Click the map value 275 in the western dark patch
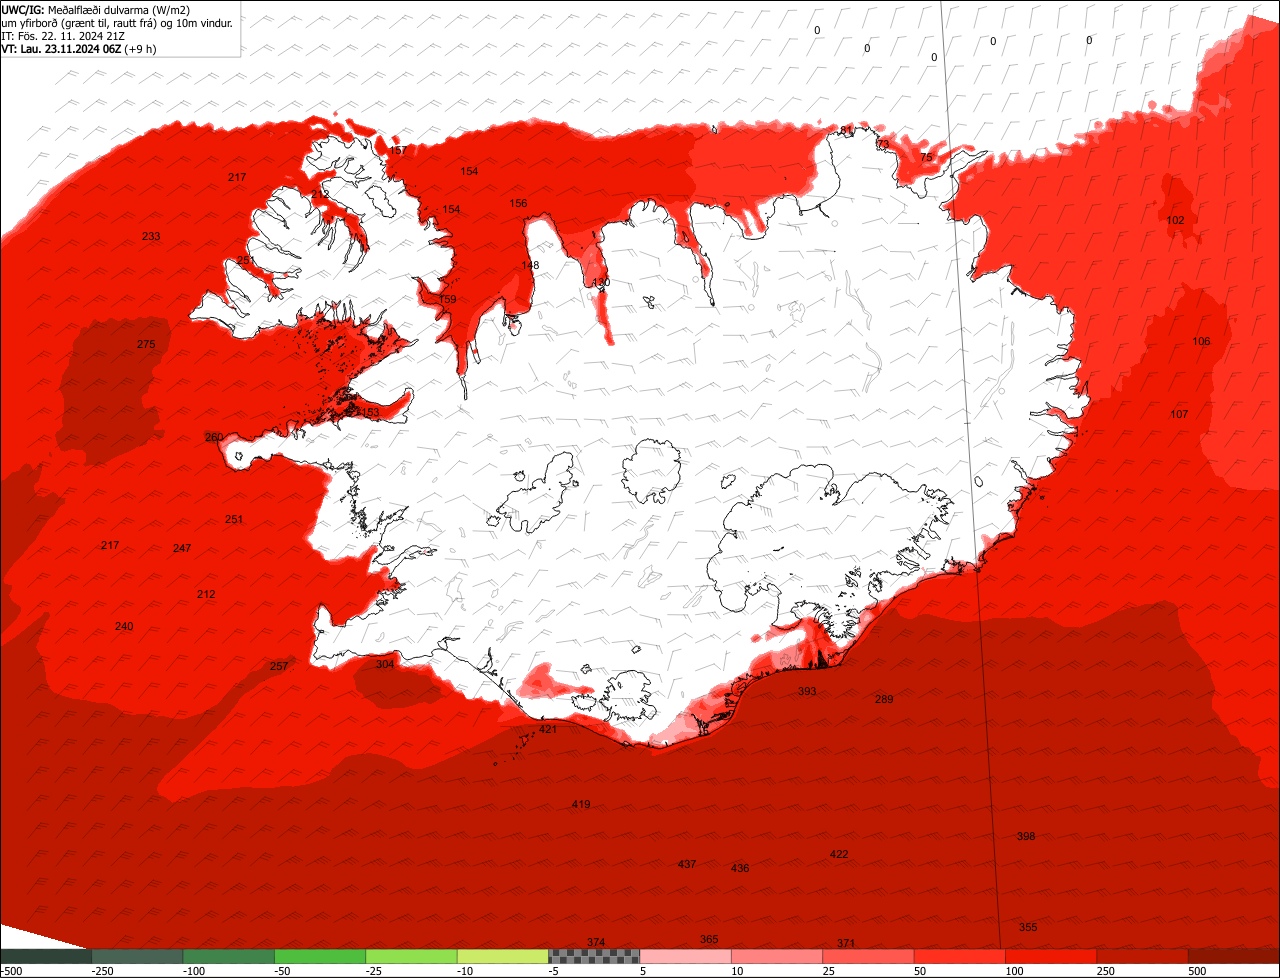 pos(146,345)
